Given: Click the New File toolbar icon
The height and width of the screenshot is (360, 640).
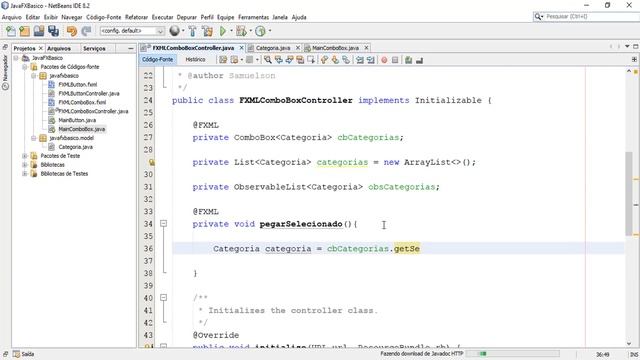Looking at the screenshot, I should click(11, 31).
